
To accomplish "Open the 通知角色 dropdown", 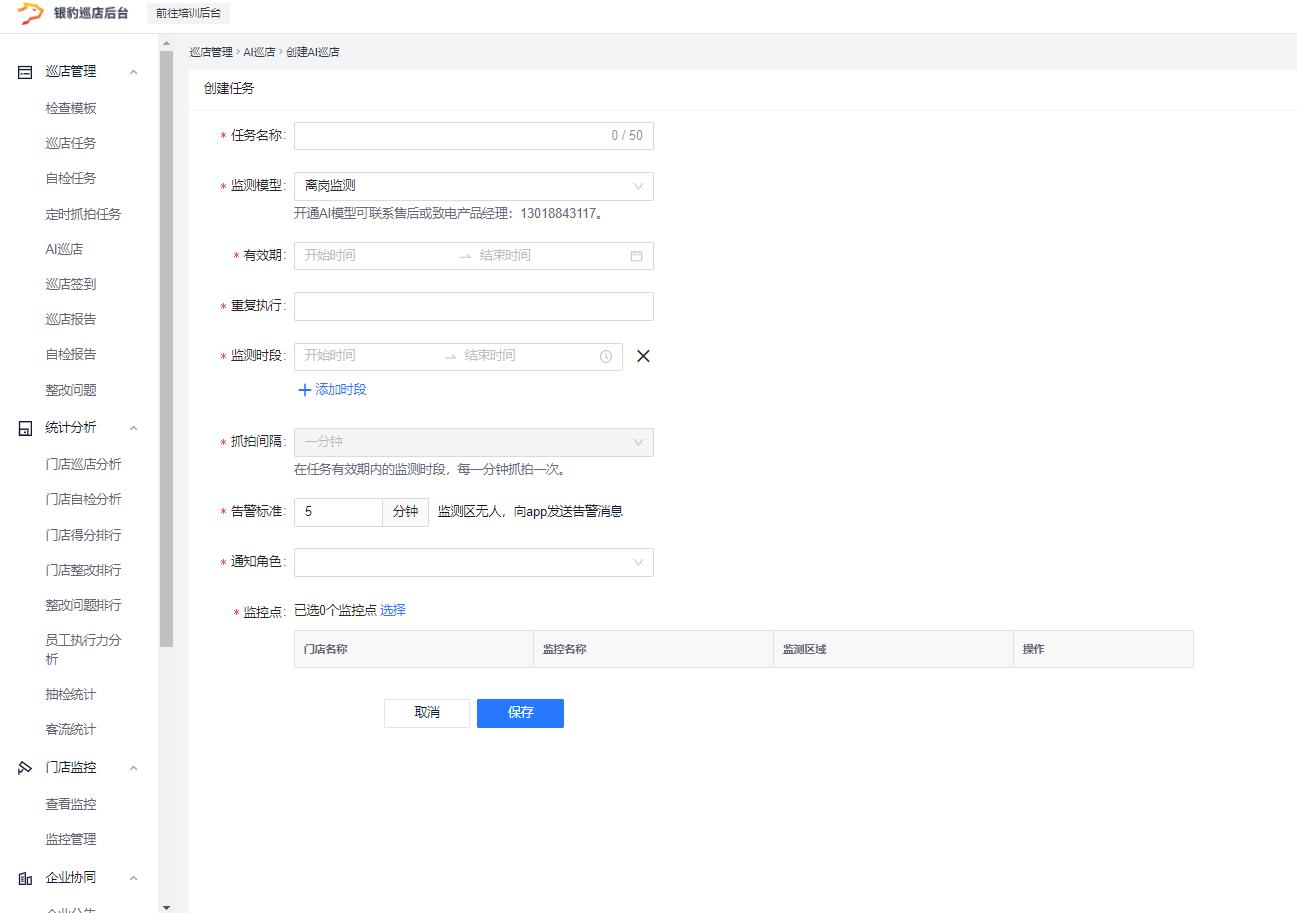I will pos(473,562).
